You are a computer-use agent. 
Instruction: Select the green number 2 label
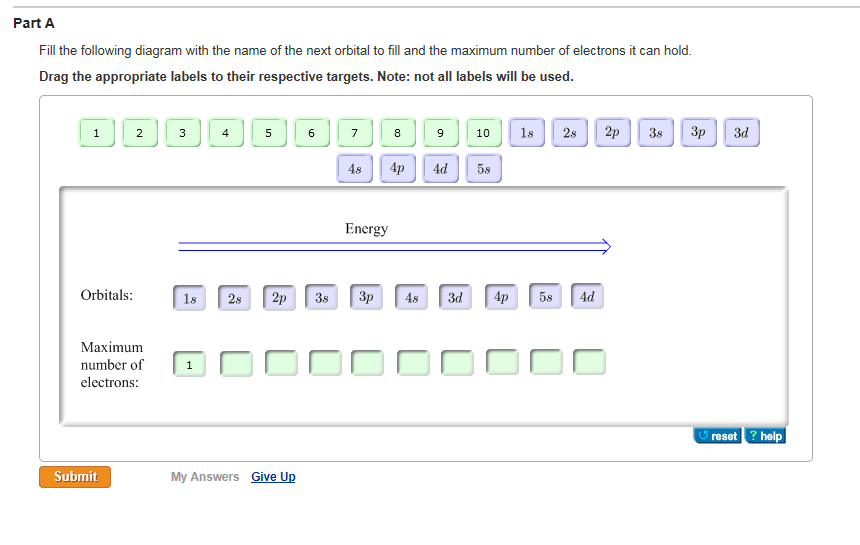pos(140,133)
